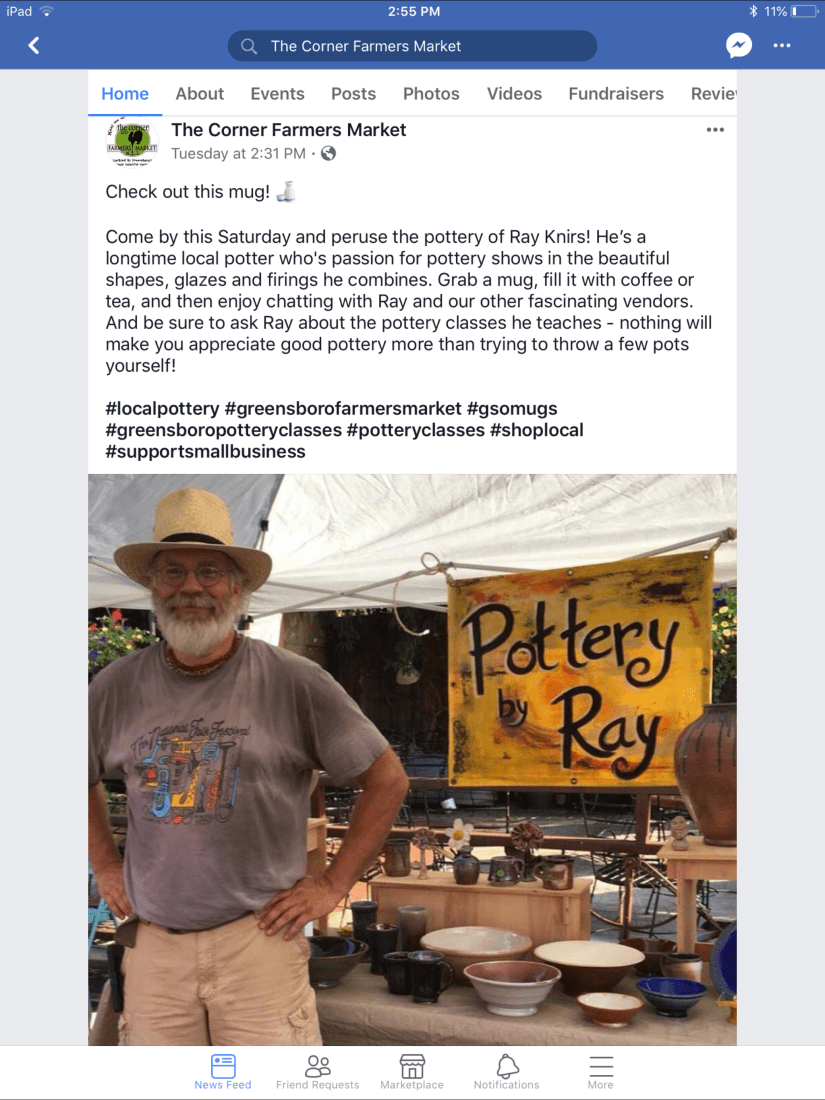Tap the back arrow icon
Screen dimensions: 825x1100
pos(33,46)
